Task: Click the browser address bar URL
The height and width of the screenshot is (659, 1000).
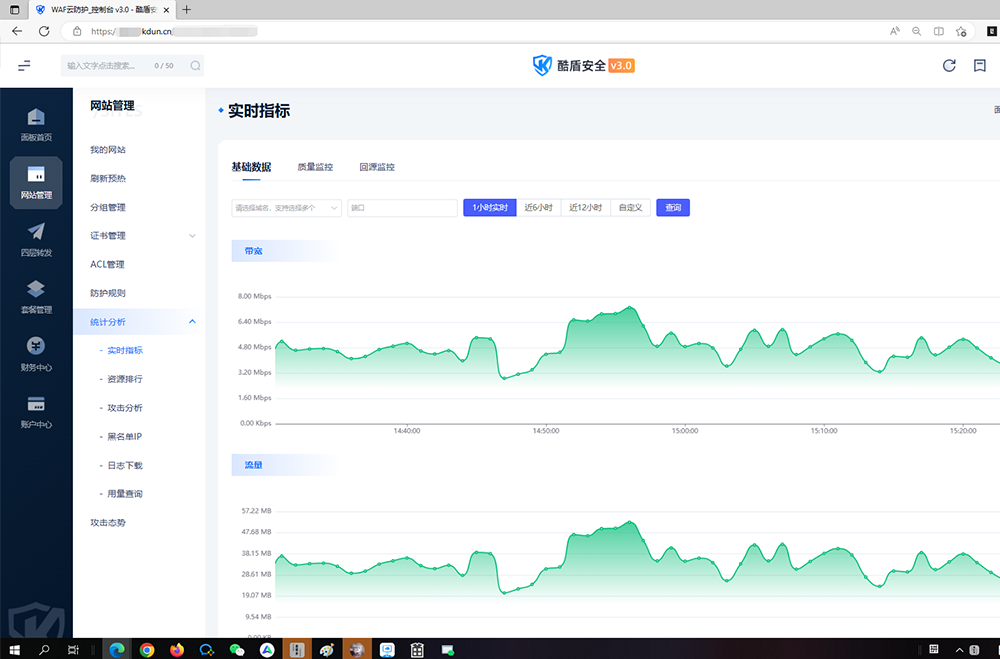Action: (x=174, y=31)
